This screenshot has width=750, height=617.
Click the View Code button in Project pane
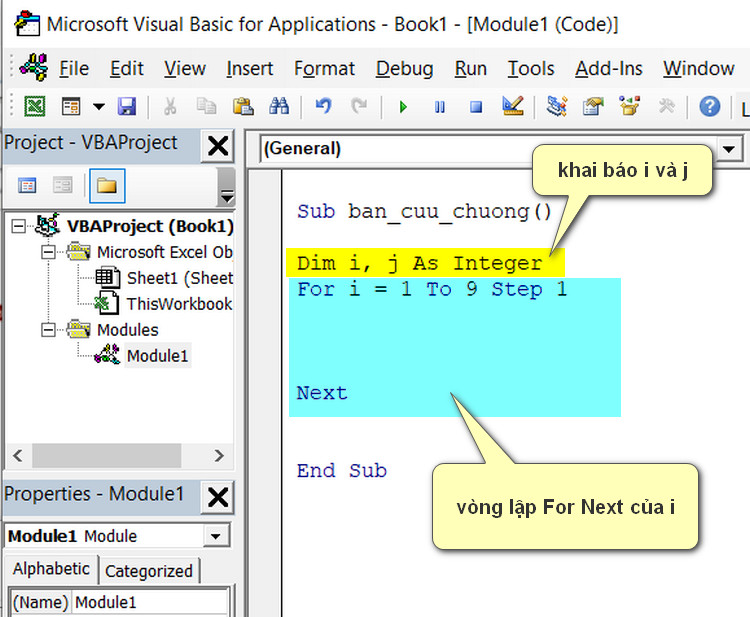pyautogui.click(x=28, y=185)
